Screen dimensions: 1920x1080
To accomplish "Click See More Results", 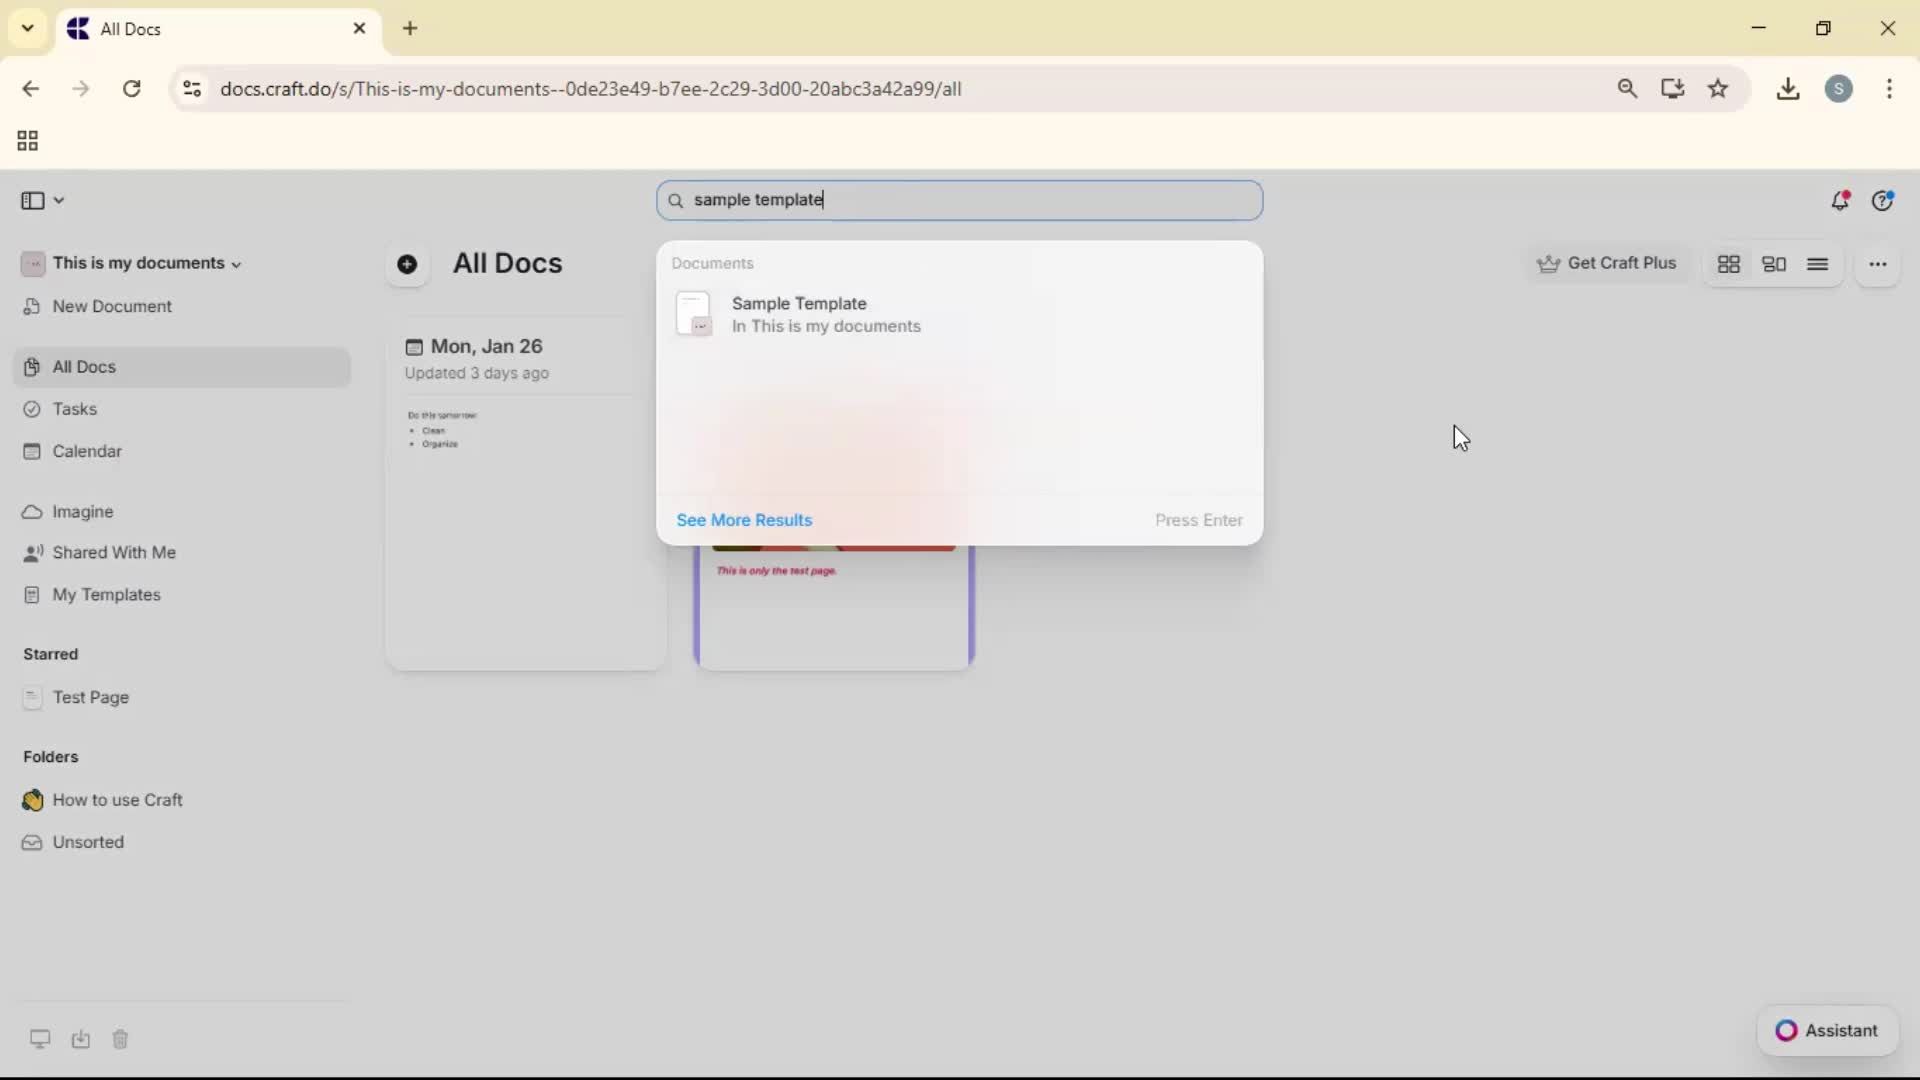I will pyautogui.click(x=744, y=520).
